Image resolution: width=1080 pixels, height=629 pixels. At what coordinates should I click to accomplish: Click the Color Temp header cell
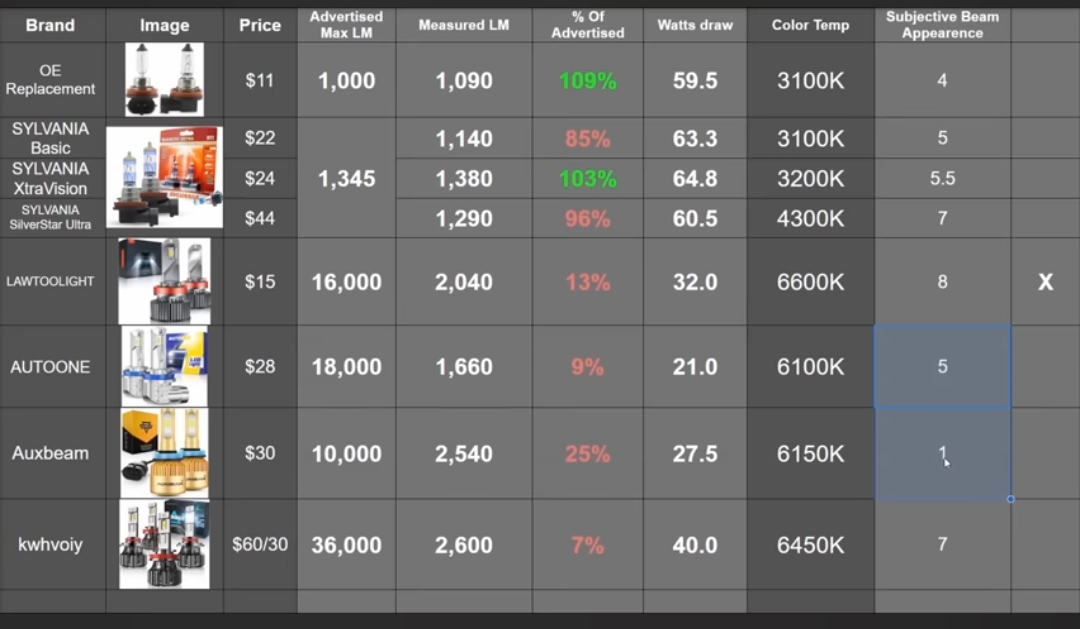tap(810, 25)
